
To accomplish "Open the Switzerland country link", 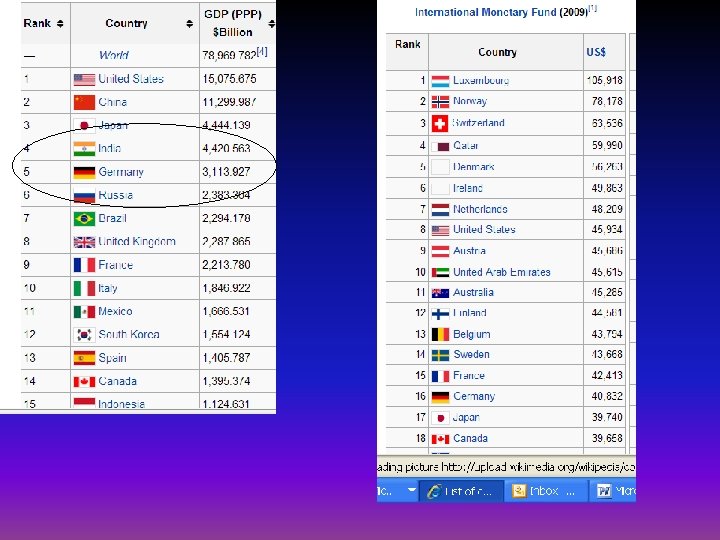I will pos(478,123).
